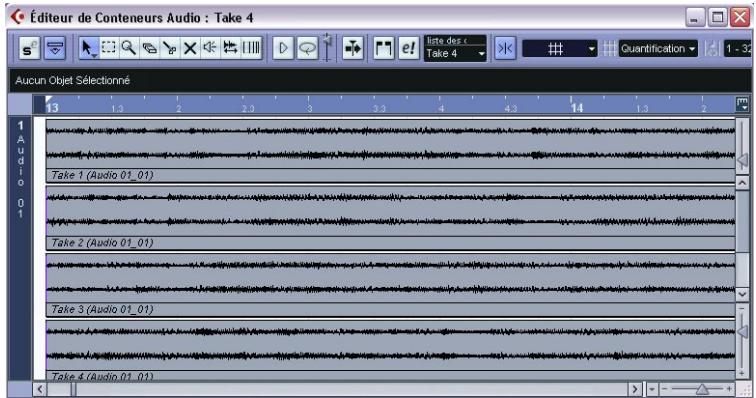Toggle the Autoscroll button

click(352, 48)
